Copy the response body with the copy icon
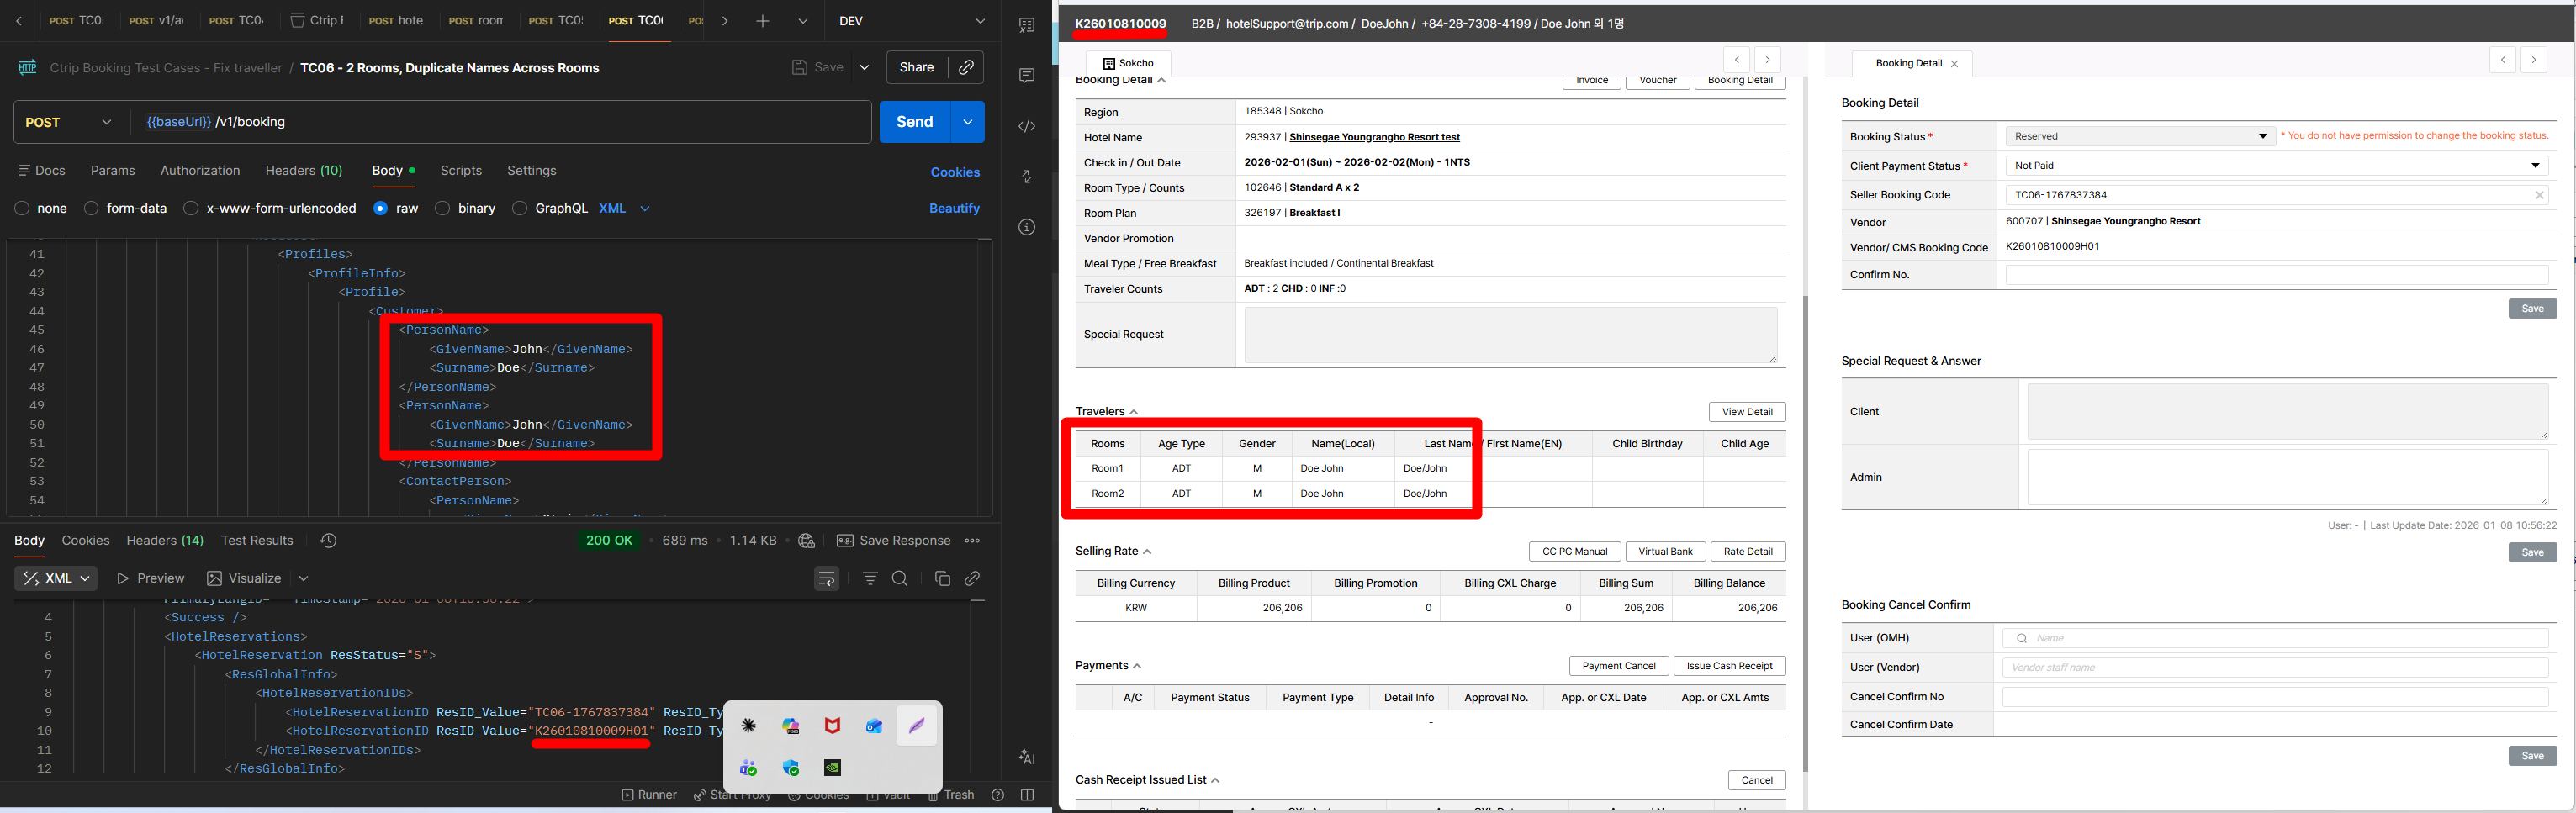The height and width of the screenshot is (813, 2576). (941, 578)
